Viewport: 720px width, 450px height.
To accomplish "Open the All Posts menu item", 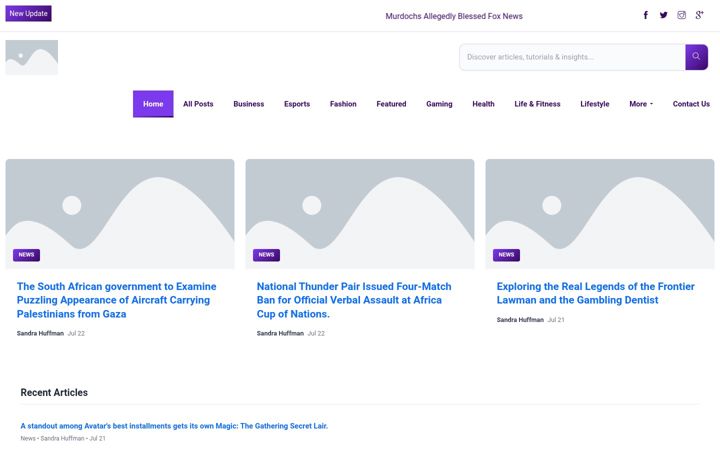I will (198, 104).
